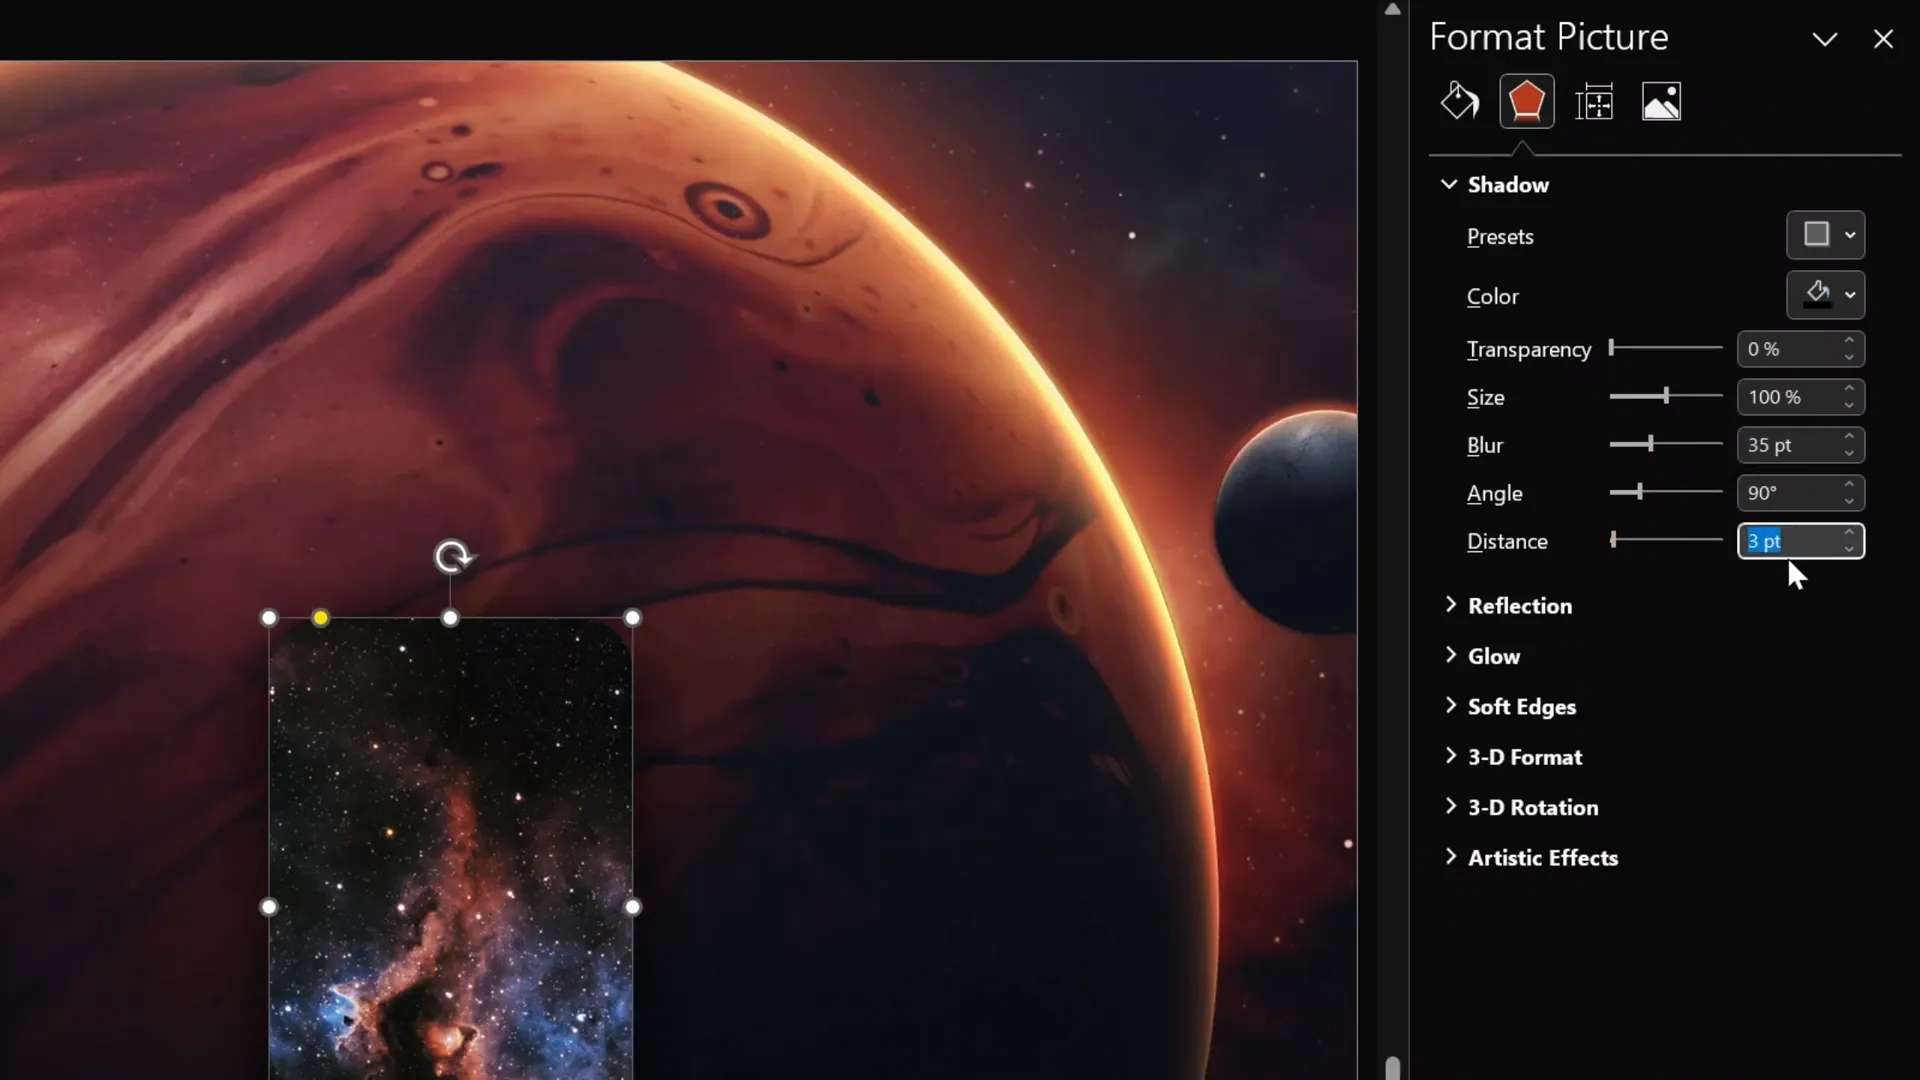Open the shadow Presets dropdown

coord(1825,235)
